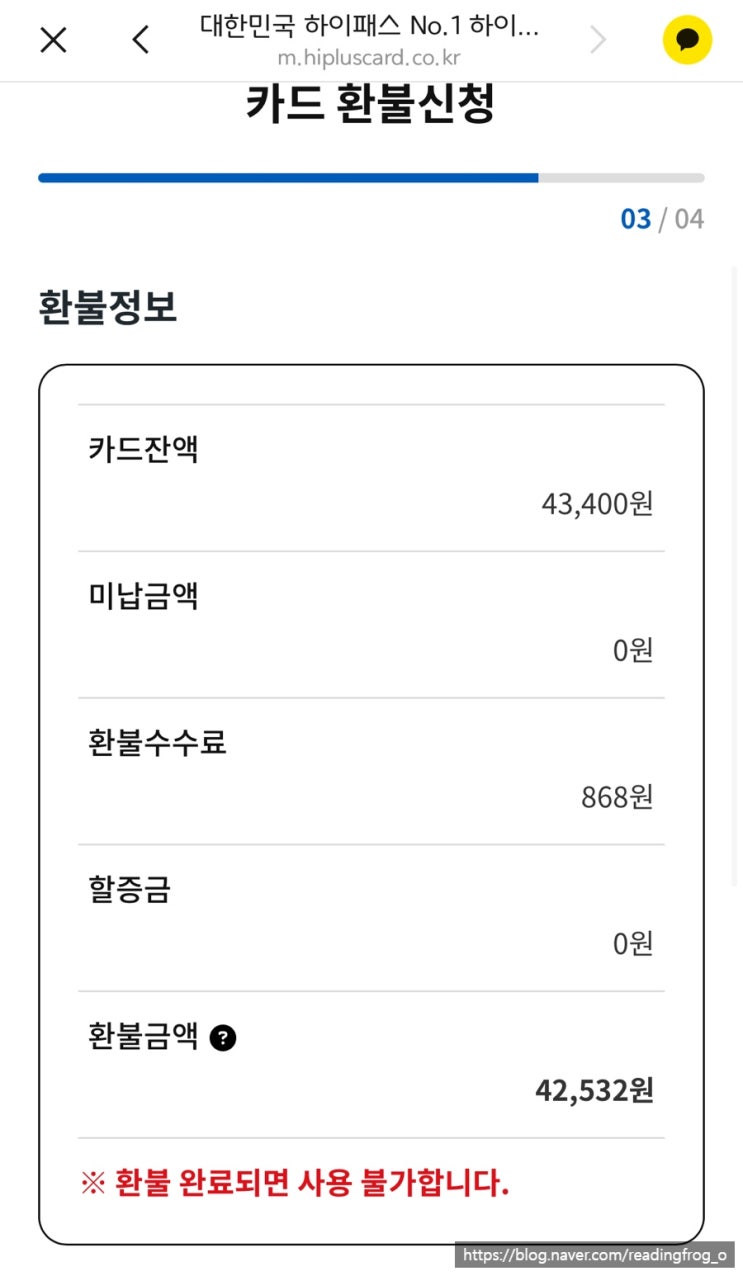743x1276 pixels.
Task: Go back using the left chevron
Action: (x=141, y=40)
